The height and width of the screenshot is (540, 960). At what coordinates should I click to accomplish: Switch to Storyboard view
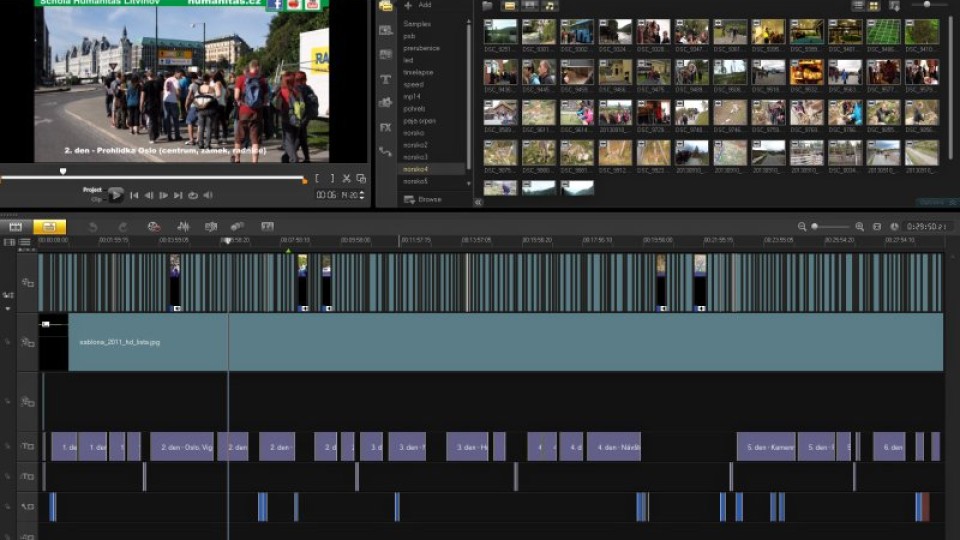[x=15, y=227]
